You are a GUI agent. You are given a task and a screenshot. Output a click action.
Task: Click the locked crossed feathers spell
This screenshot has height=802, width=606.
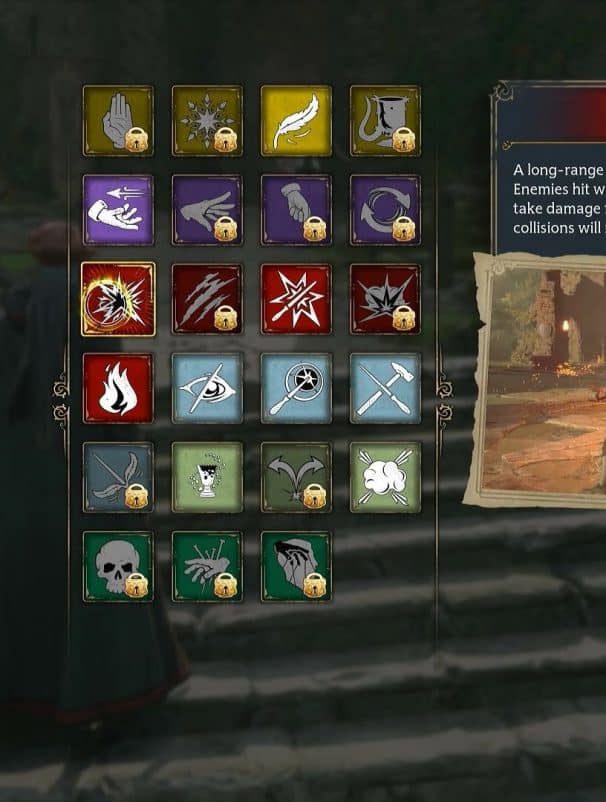coord(118,477)
